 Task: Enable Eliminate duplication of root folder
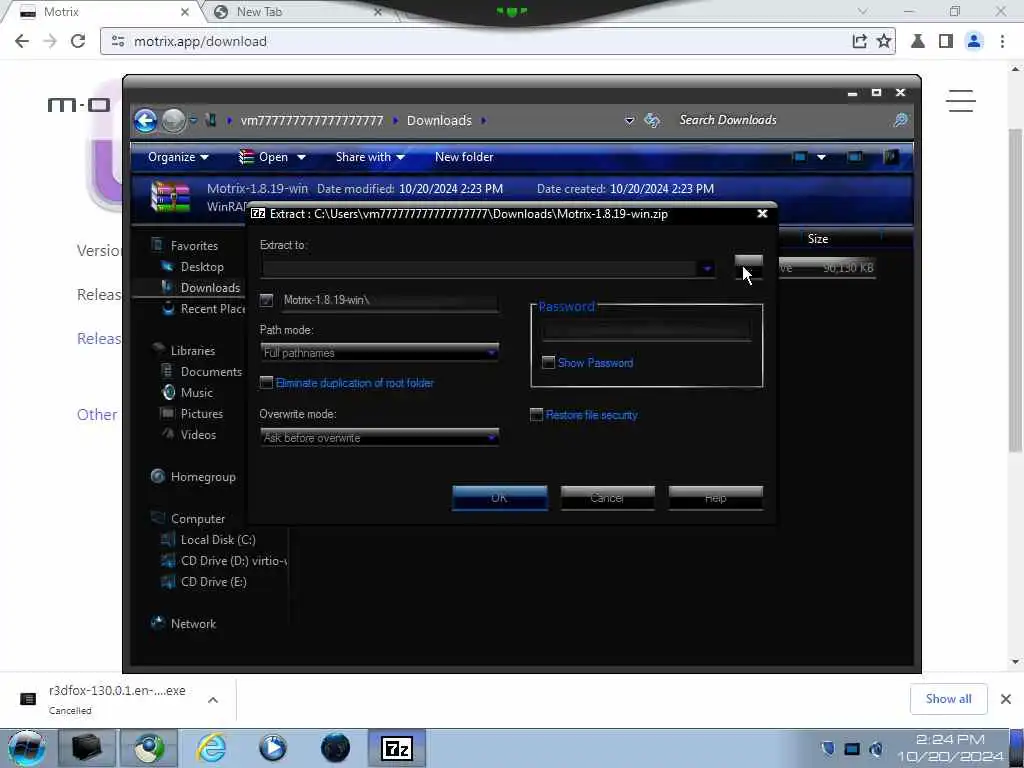pos(266,383)
